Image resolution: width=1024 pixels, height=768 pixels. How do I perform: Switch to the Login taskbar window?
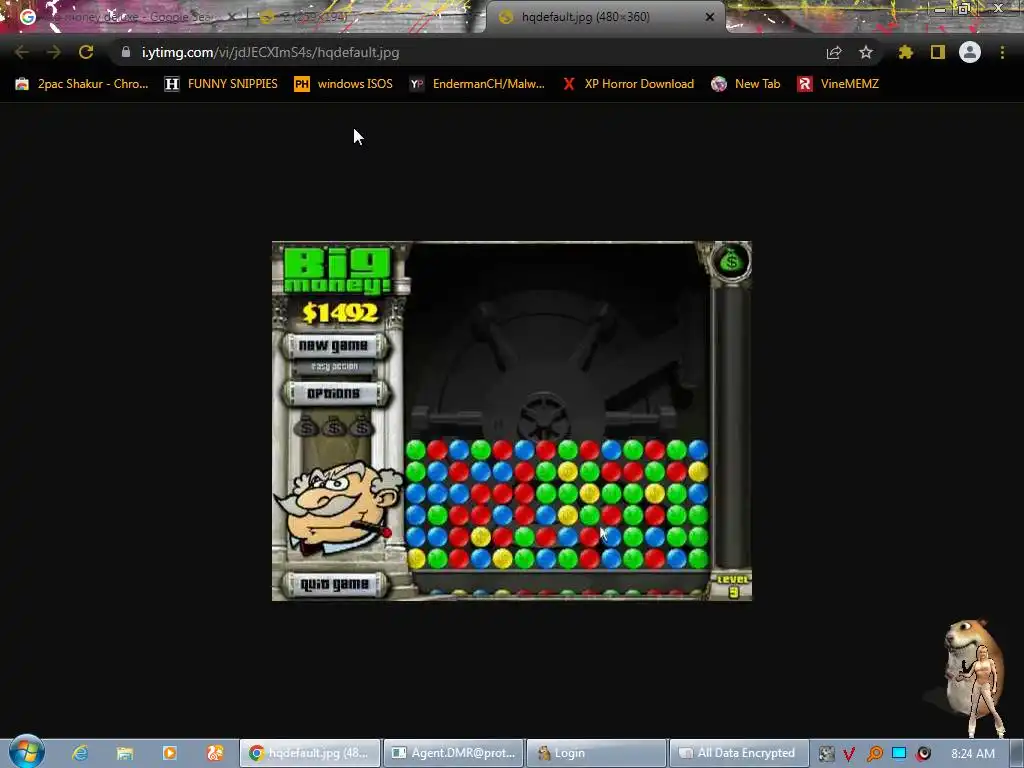596,753
